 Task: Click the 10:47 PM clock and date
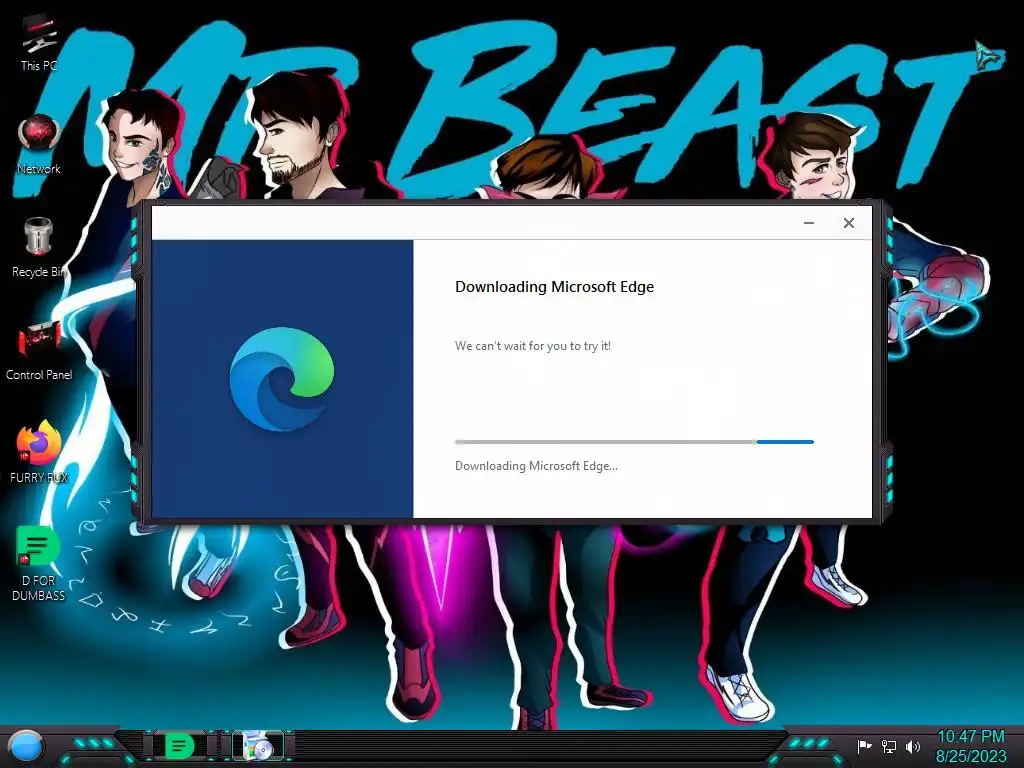[x=971, y=746]
